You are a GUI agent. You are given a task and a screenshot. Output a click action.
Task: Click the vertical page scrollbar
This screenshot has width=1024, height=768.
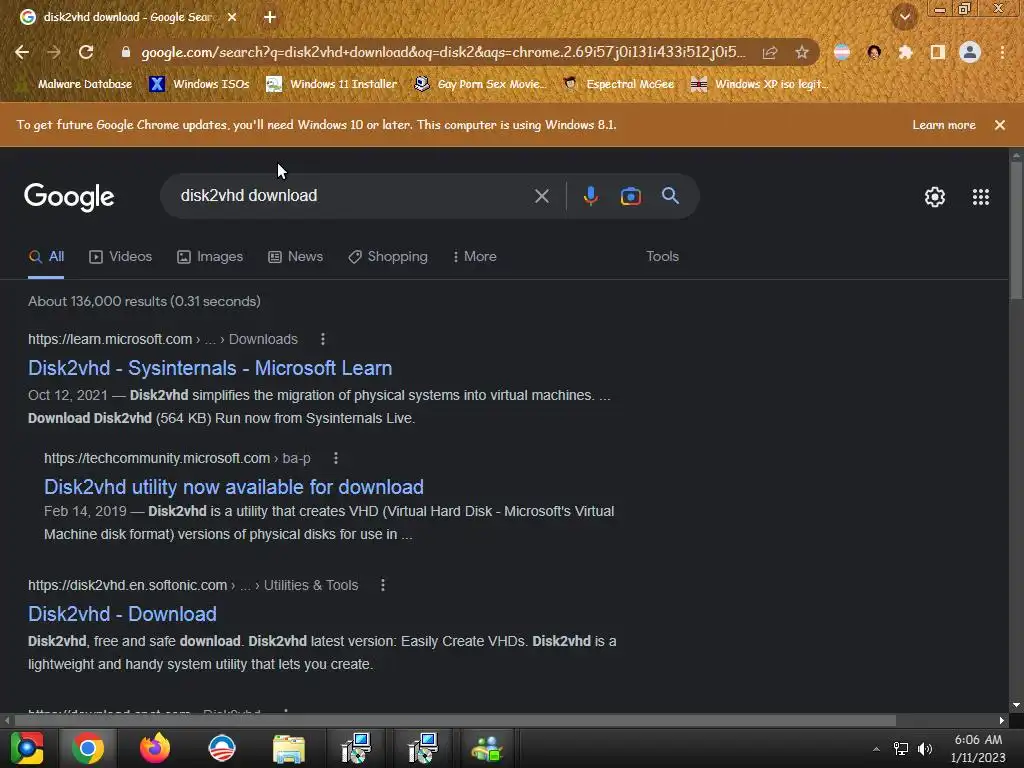point(1016,229)
